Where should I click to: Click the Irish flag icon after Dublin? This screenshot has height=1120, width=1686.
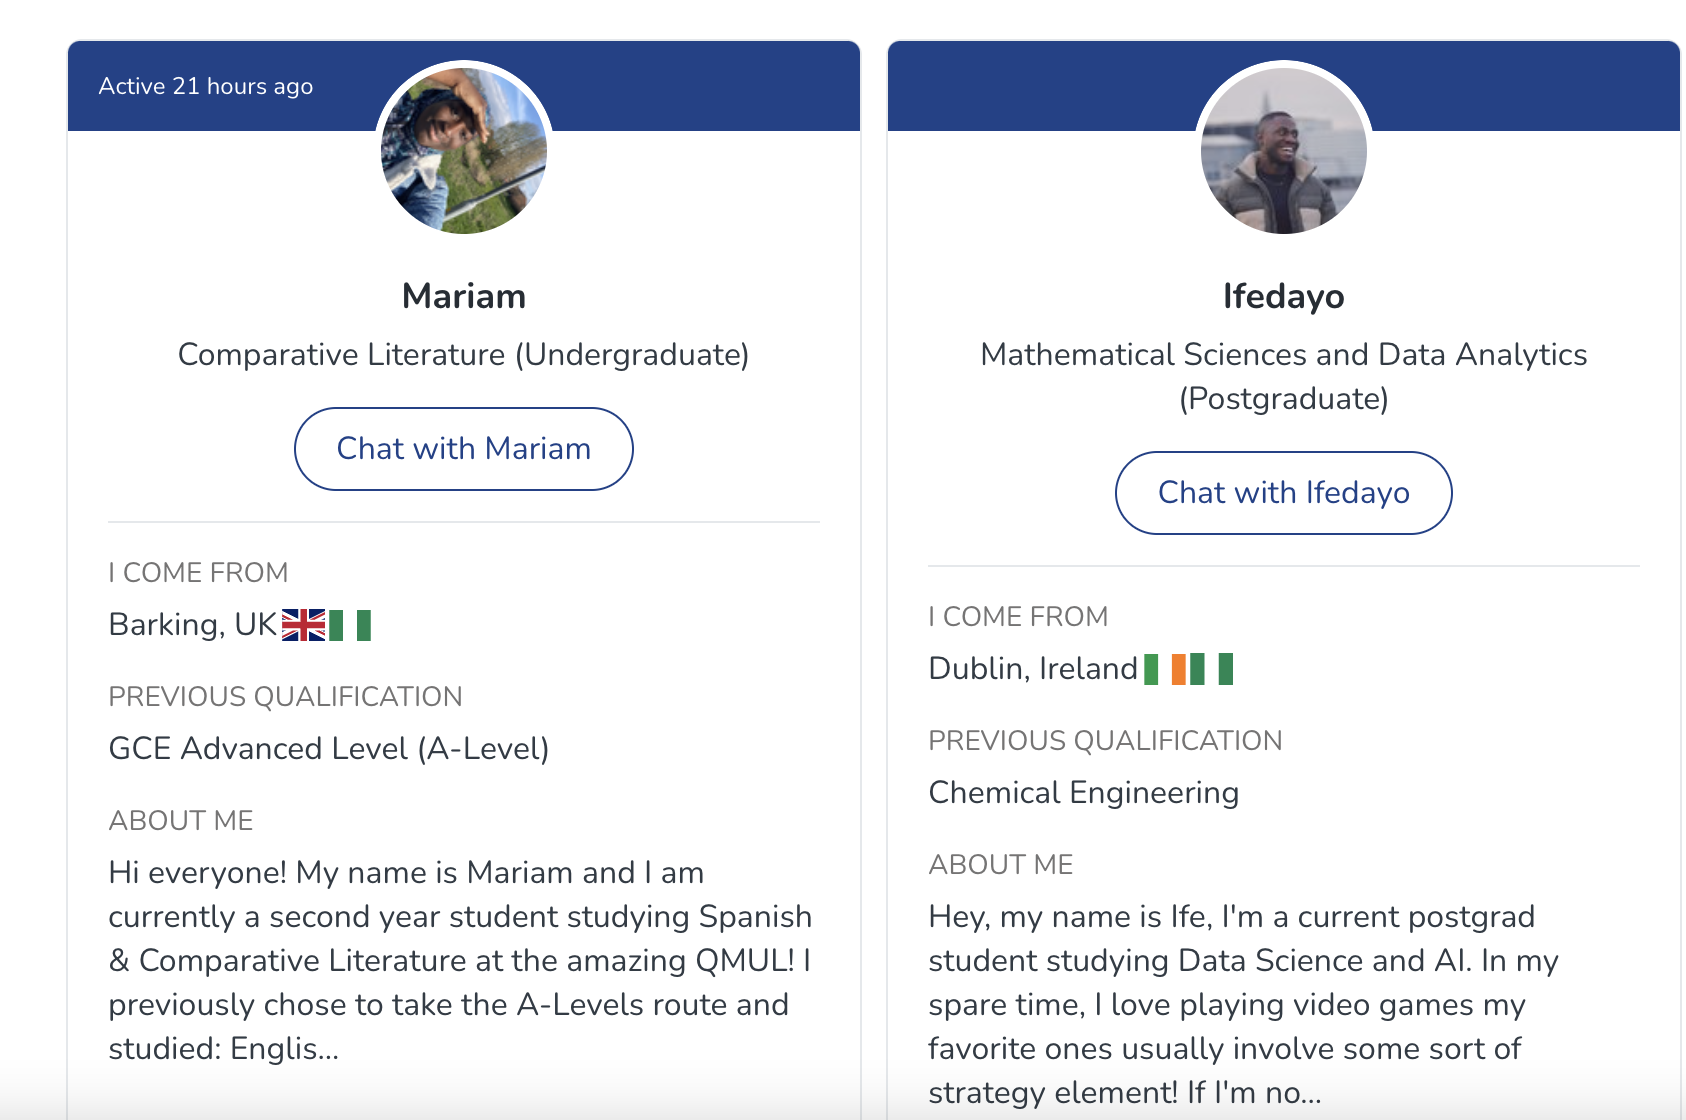(x=1166, y=669)
